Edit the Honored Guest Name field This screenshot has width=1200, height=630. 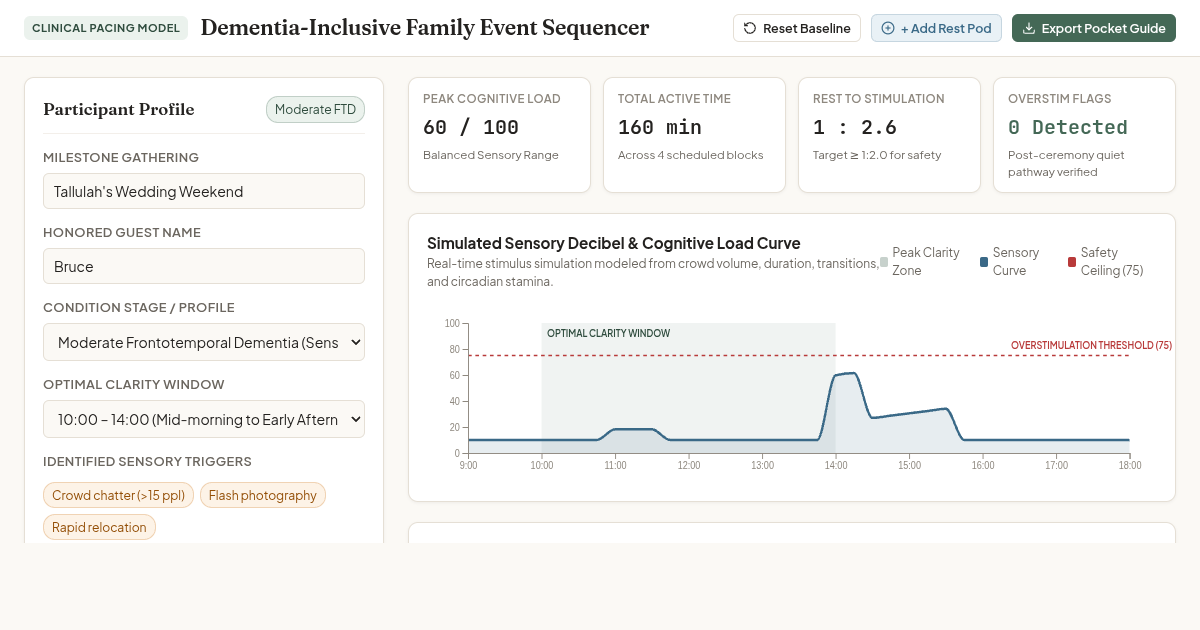point(204,266)
